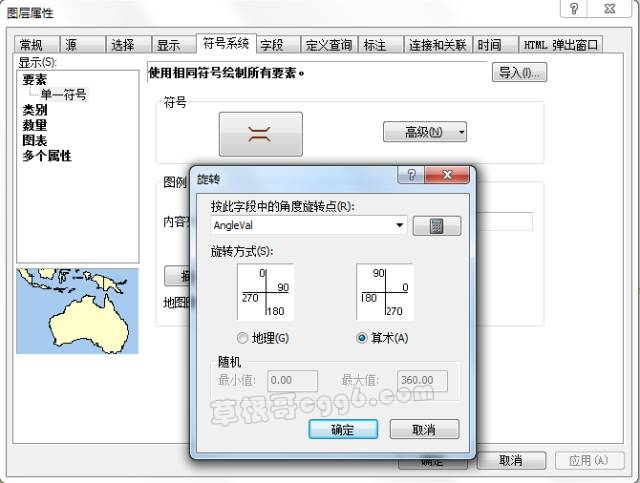Switch to the Time (时间) tab
Screen dimensions: 640x483
(495, 45)
